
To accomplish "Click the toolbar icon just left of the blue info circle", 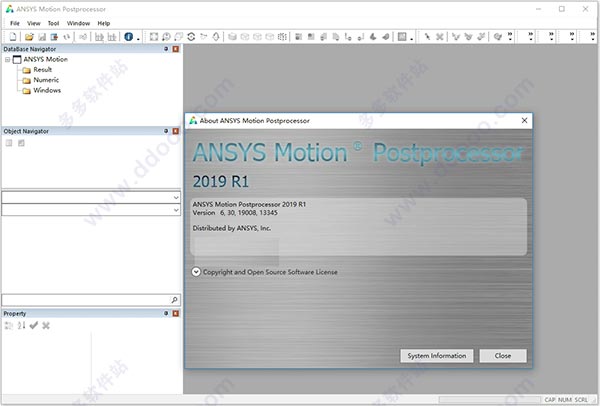I will pyautogui.click(x=112, y=37).
